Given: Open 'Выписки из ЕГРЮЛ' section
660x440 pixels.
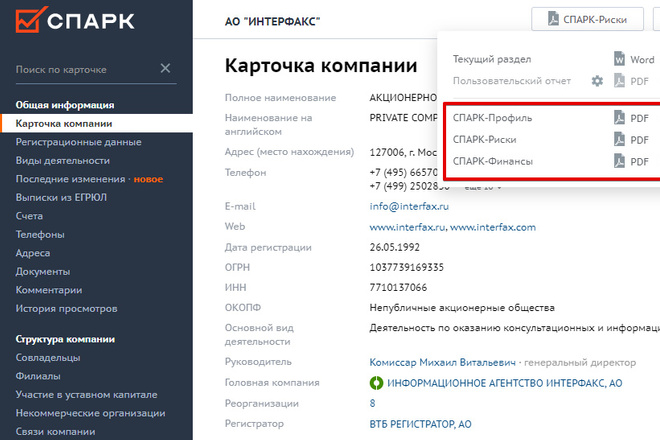Looking at the screenshot, I should 61,197.
